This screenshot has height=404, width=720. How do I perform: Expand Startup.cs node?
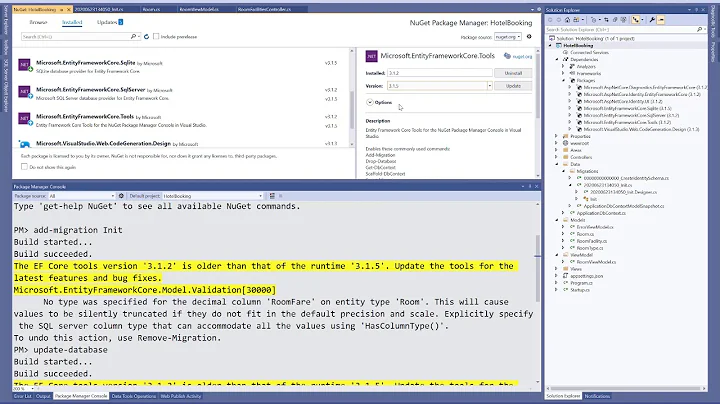coord(557,290)
